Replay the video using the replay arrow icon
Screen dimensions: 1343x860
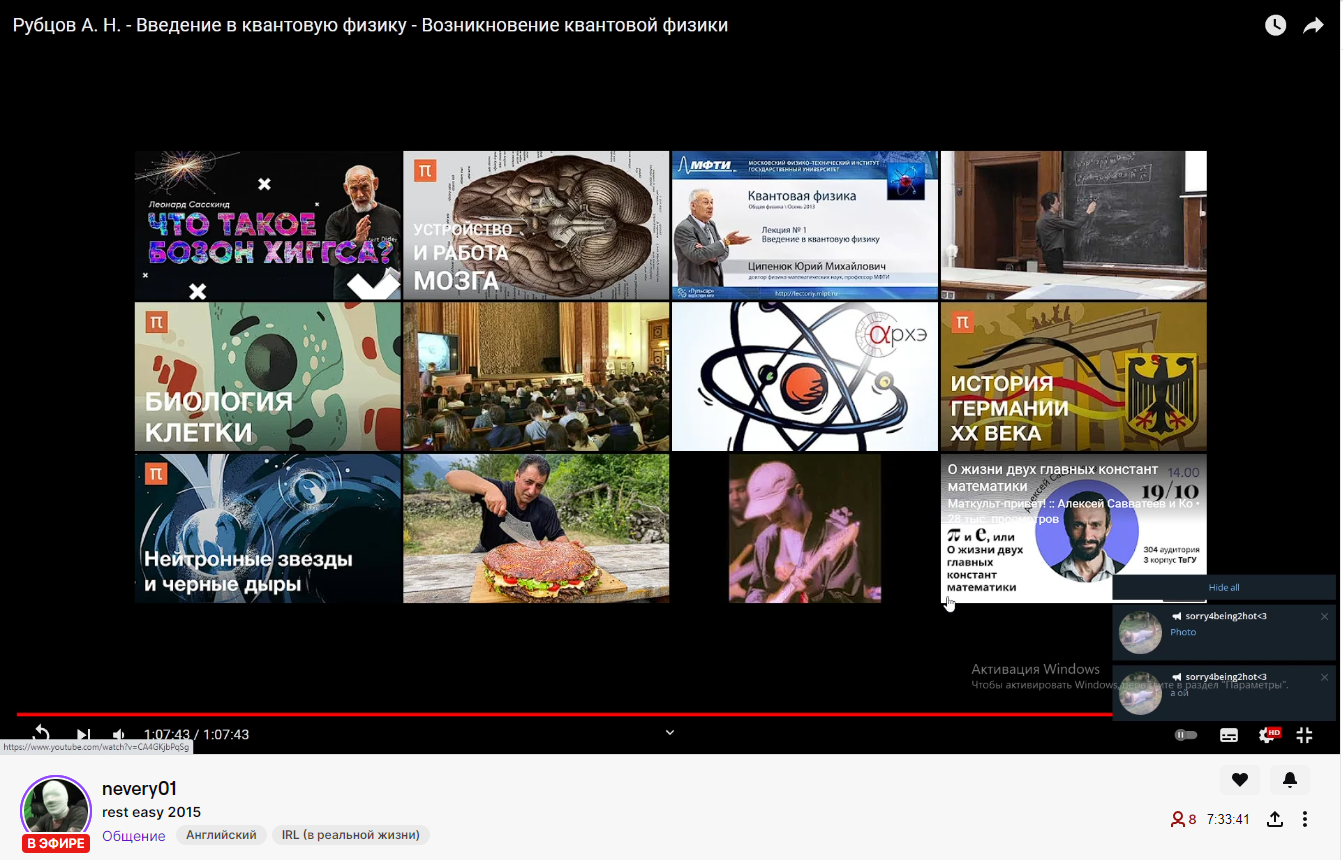[x=40, y=733]
